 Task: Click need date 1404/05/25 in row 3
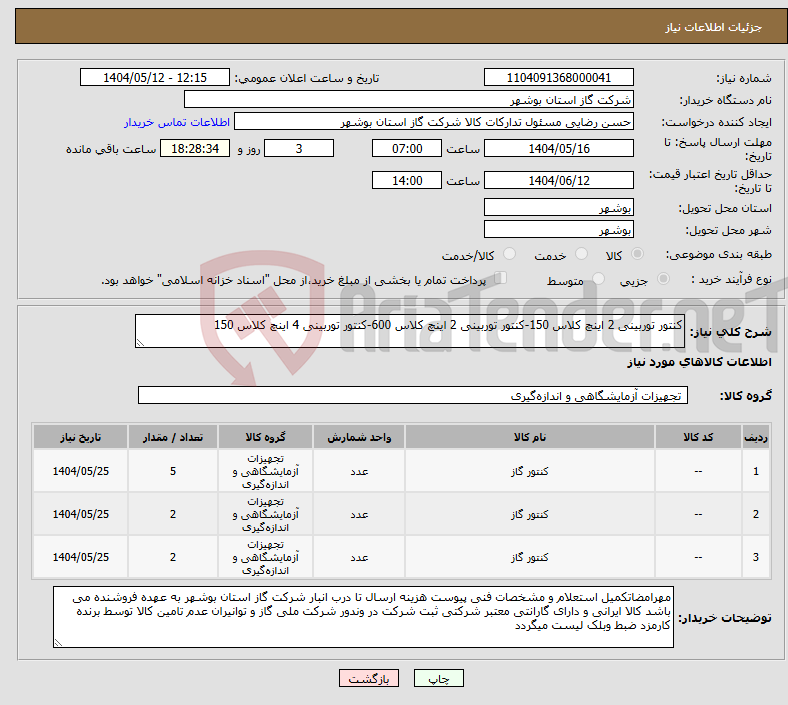pos(80,557)
